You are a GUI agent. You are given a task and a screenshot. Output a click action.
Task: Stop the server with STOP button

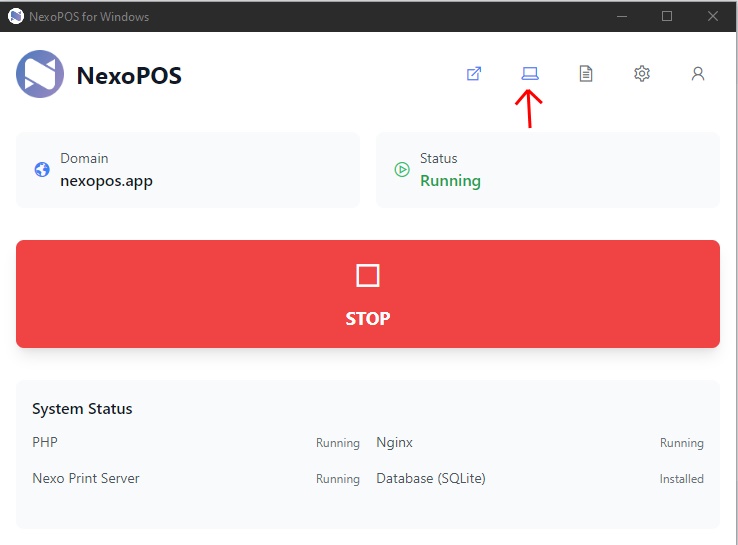point(368,294)
